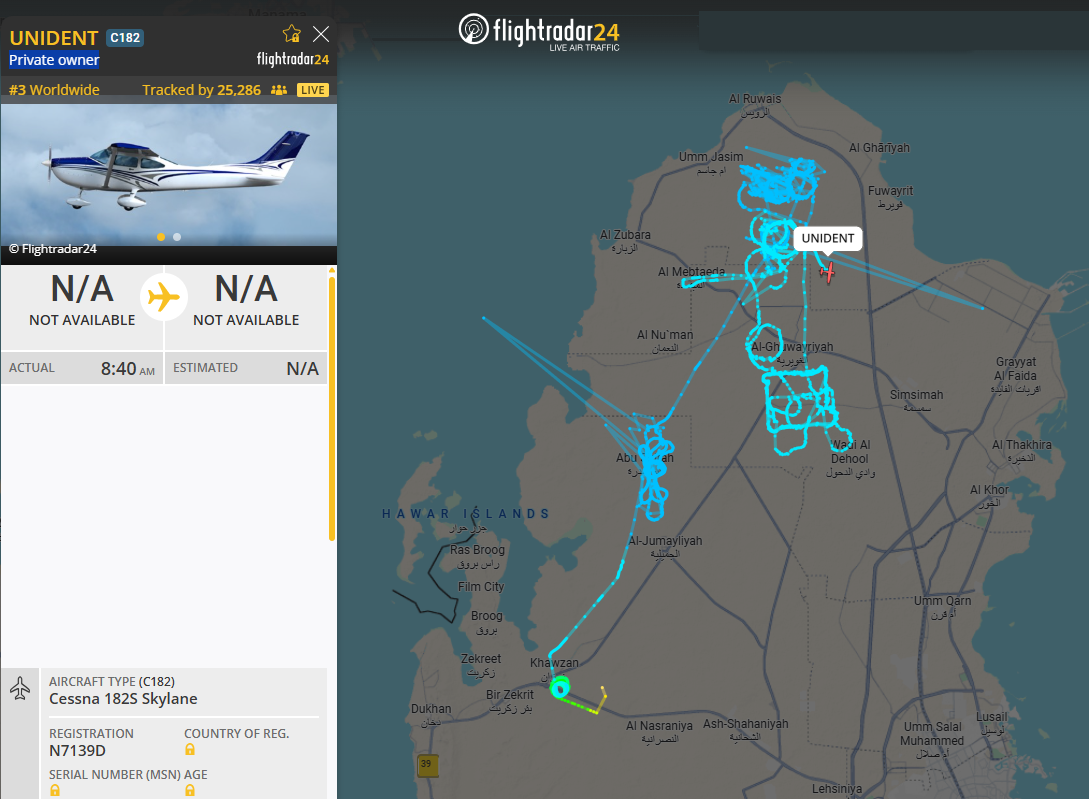Switch to the second aircraft photo dot
This screenshot has height=799, width=1089.
[x=177, y=237]
